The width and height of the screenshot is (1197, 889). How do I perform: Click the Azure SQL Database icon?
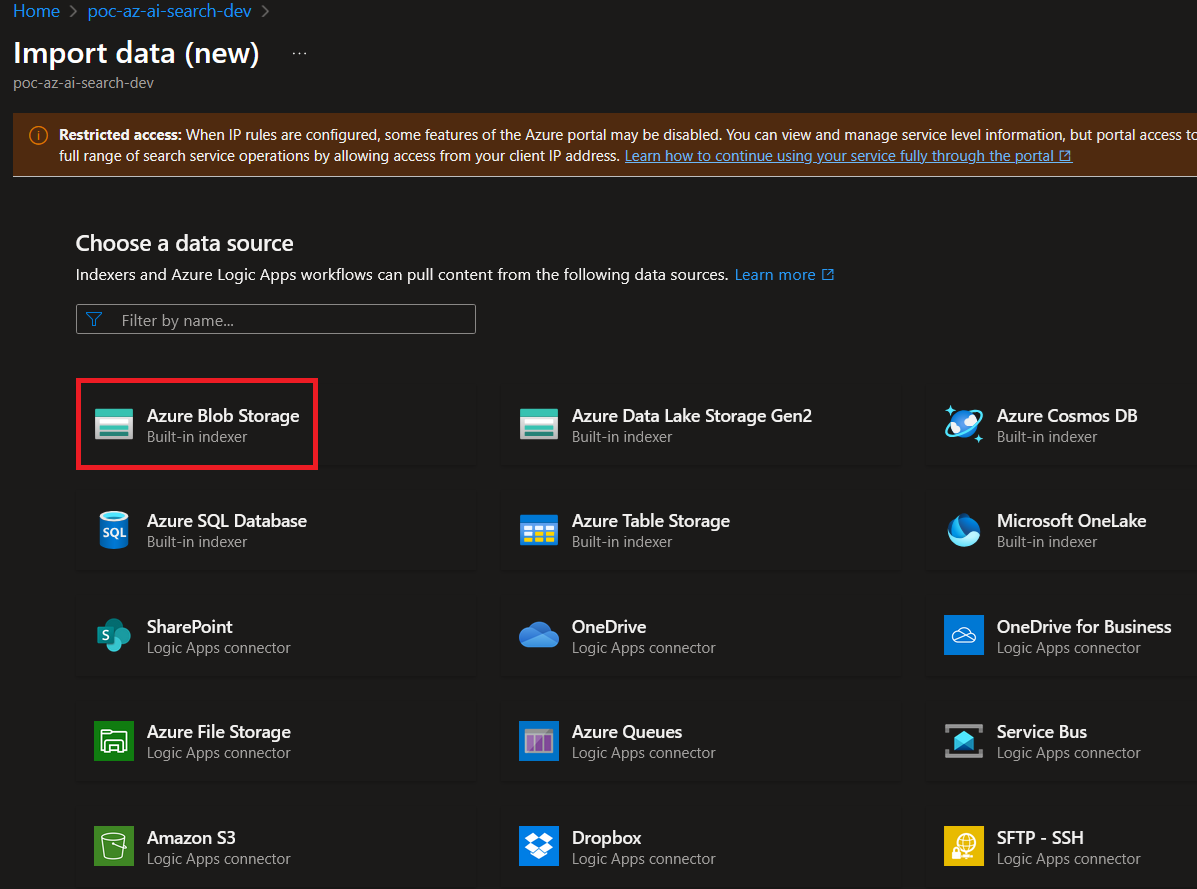click(114, 530)
